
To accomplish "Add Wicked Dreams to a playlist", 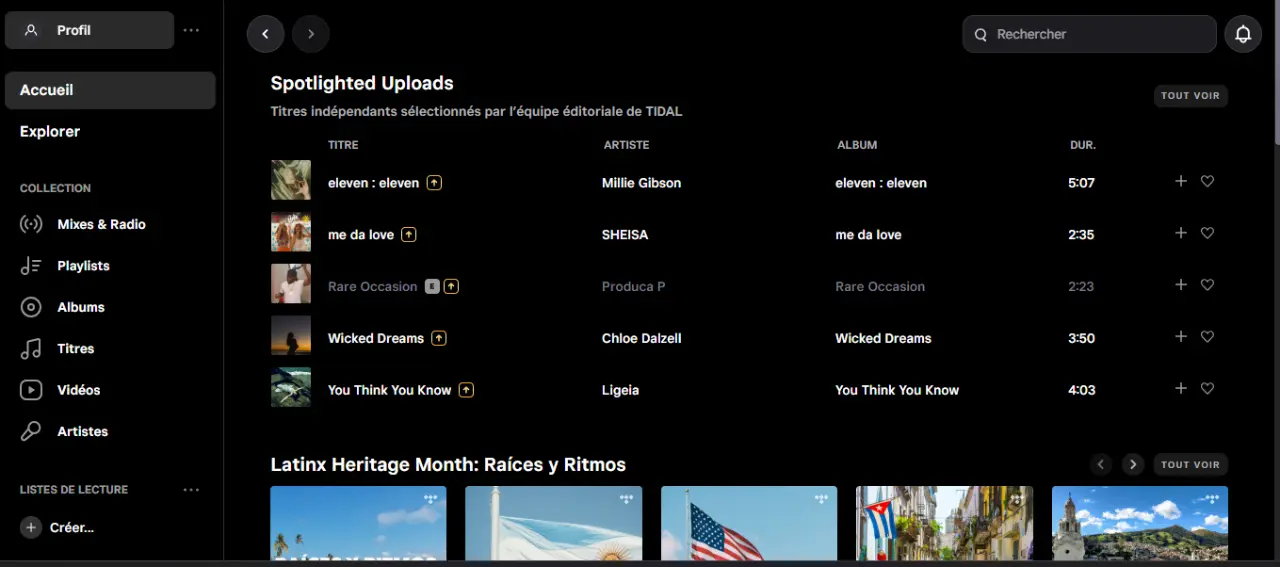I will coord(1181,337).
